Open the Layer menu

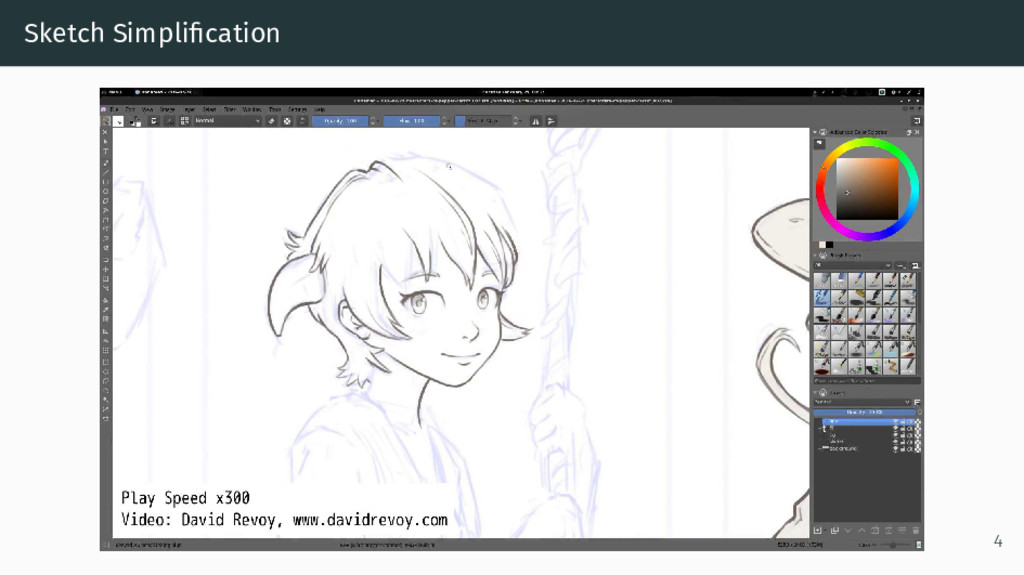click(189, 109)
